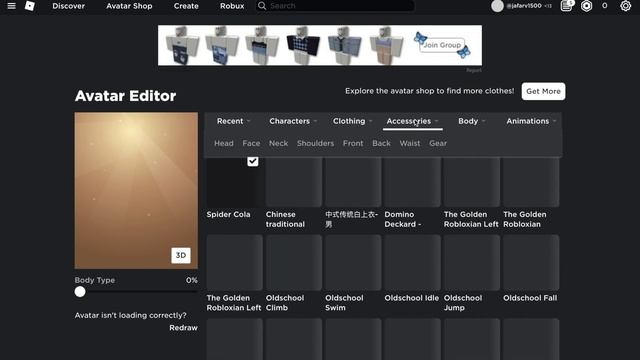Select the Neck accessory subcategory
This screenshot has height=360, width=640.
pos(278,143)
